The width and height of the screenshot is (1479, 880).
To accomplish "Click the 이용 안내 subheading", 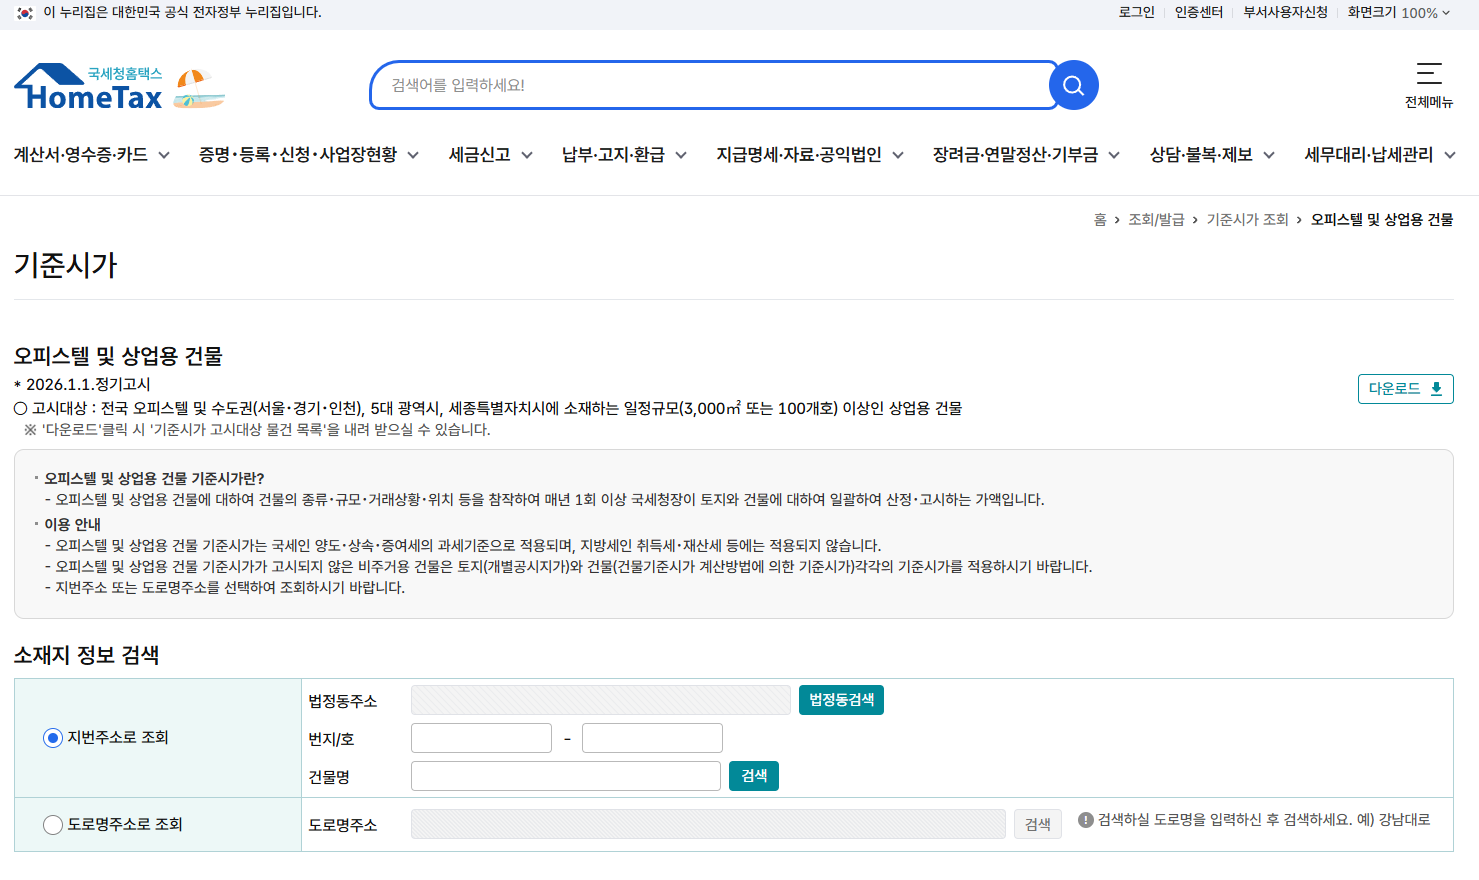I will click(72, 525).
